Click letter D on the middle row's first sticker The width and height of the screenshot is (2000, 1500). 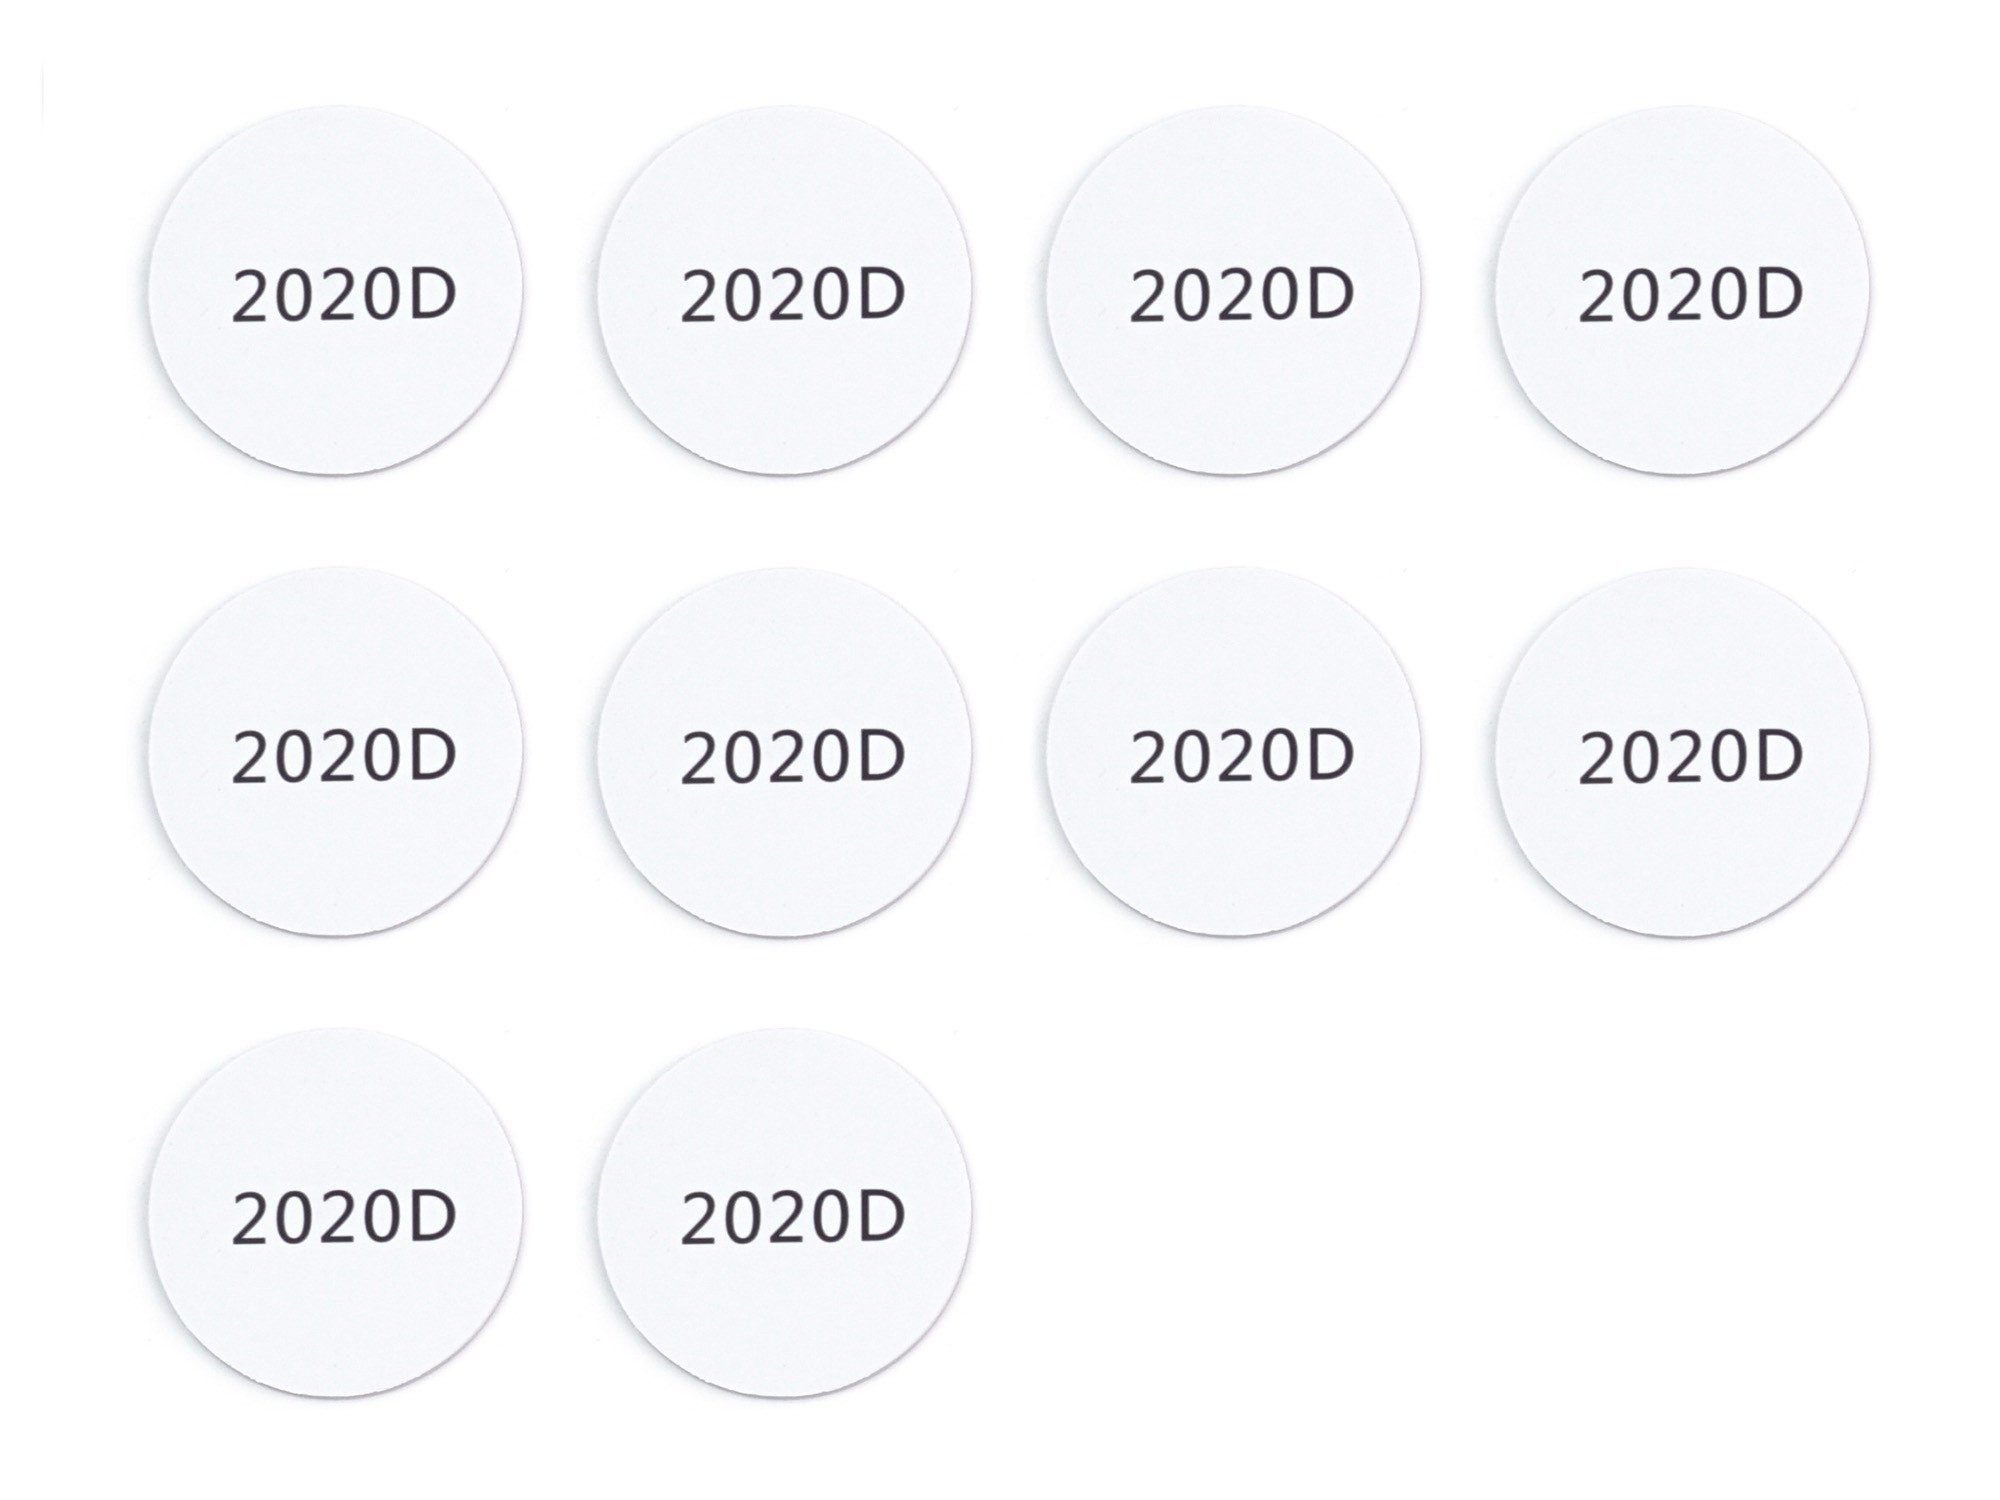tap(432, 756)
